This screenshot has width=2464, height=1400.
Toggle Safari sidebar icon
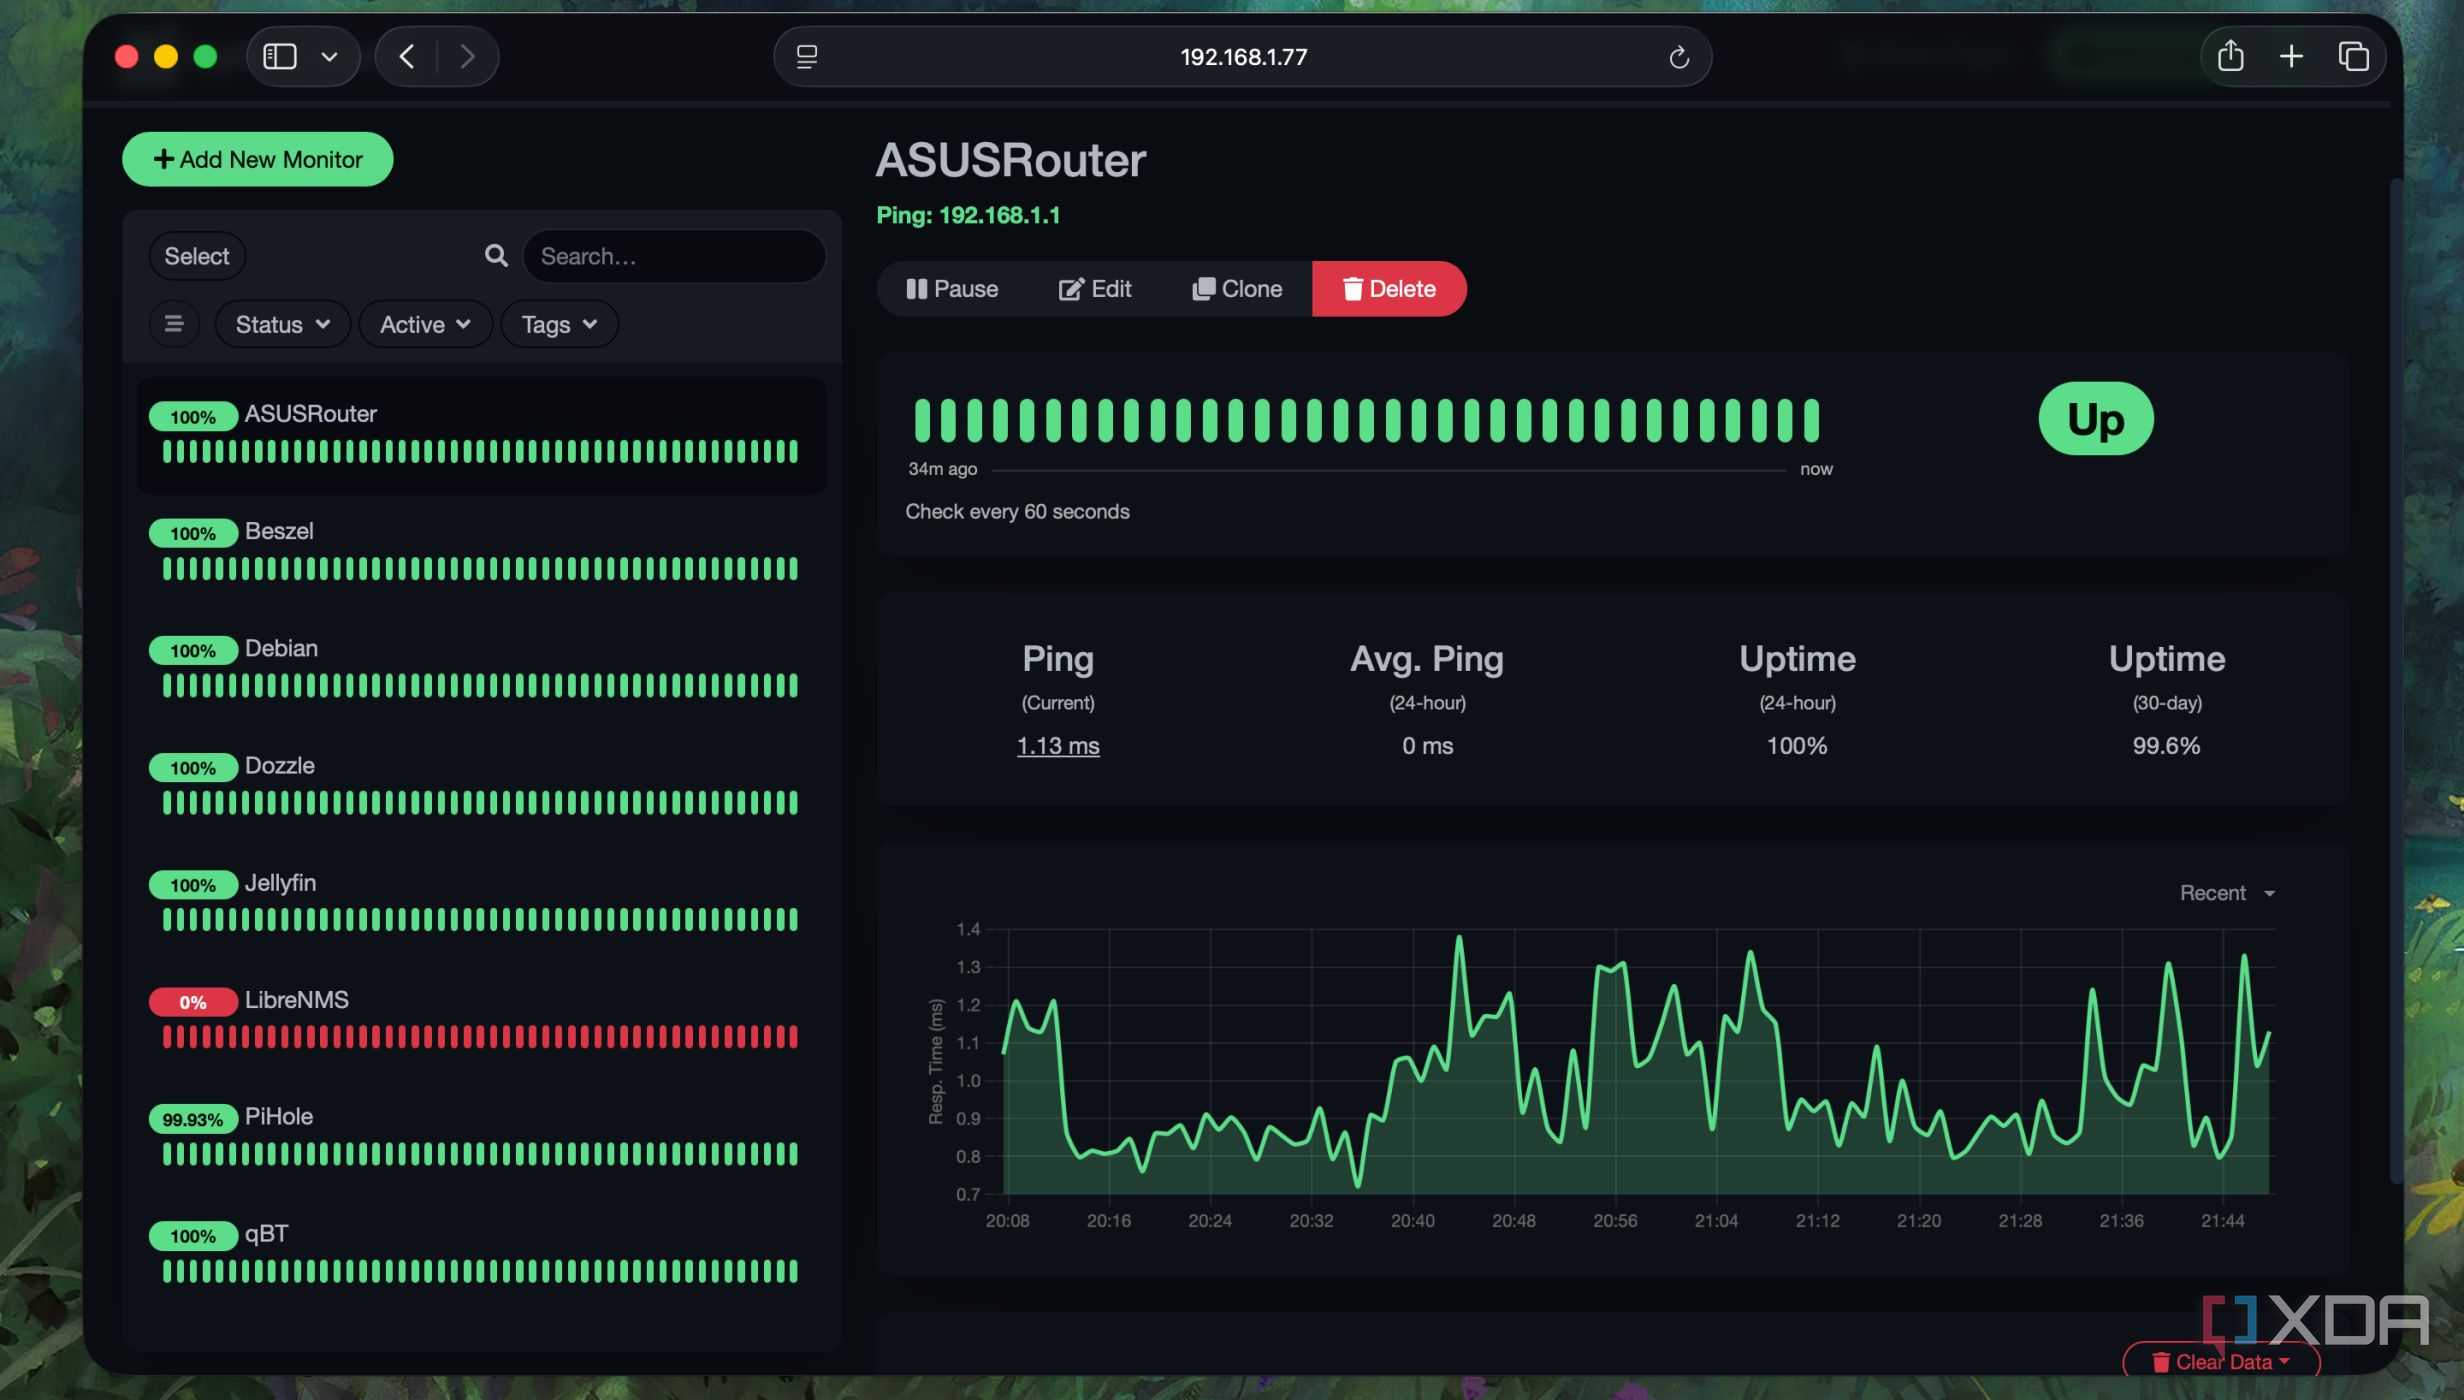tap(279, 56)
